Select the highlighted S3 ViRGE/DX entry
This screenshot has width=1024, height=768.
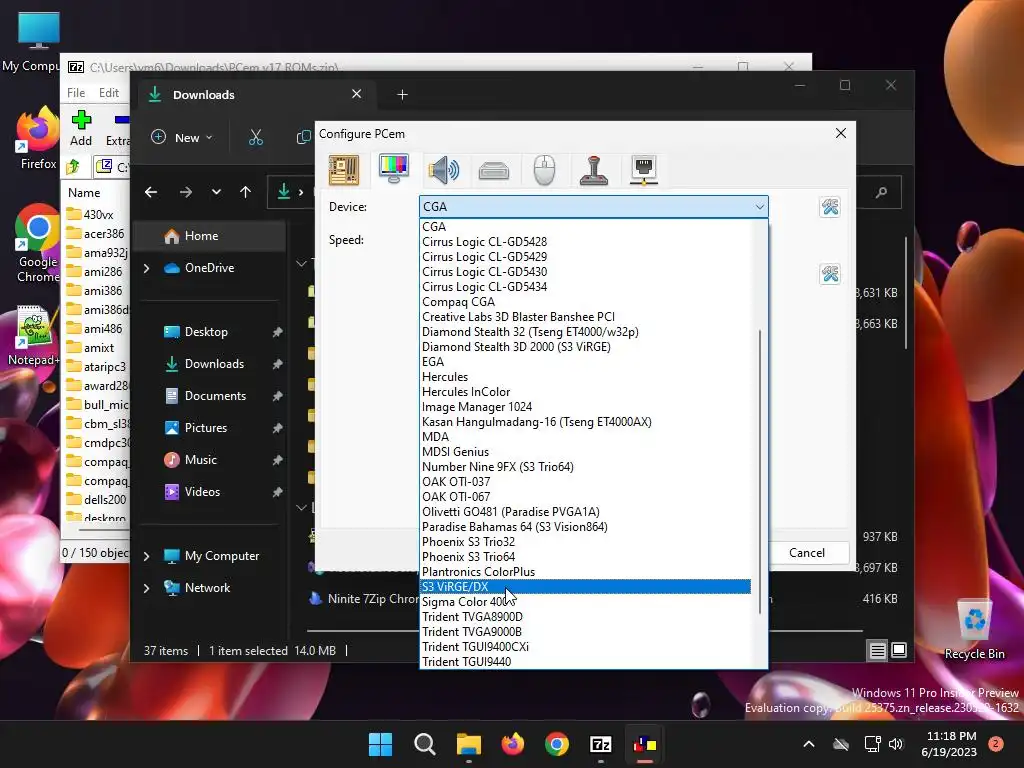pos(585,586)
